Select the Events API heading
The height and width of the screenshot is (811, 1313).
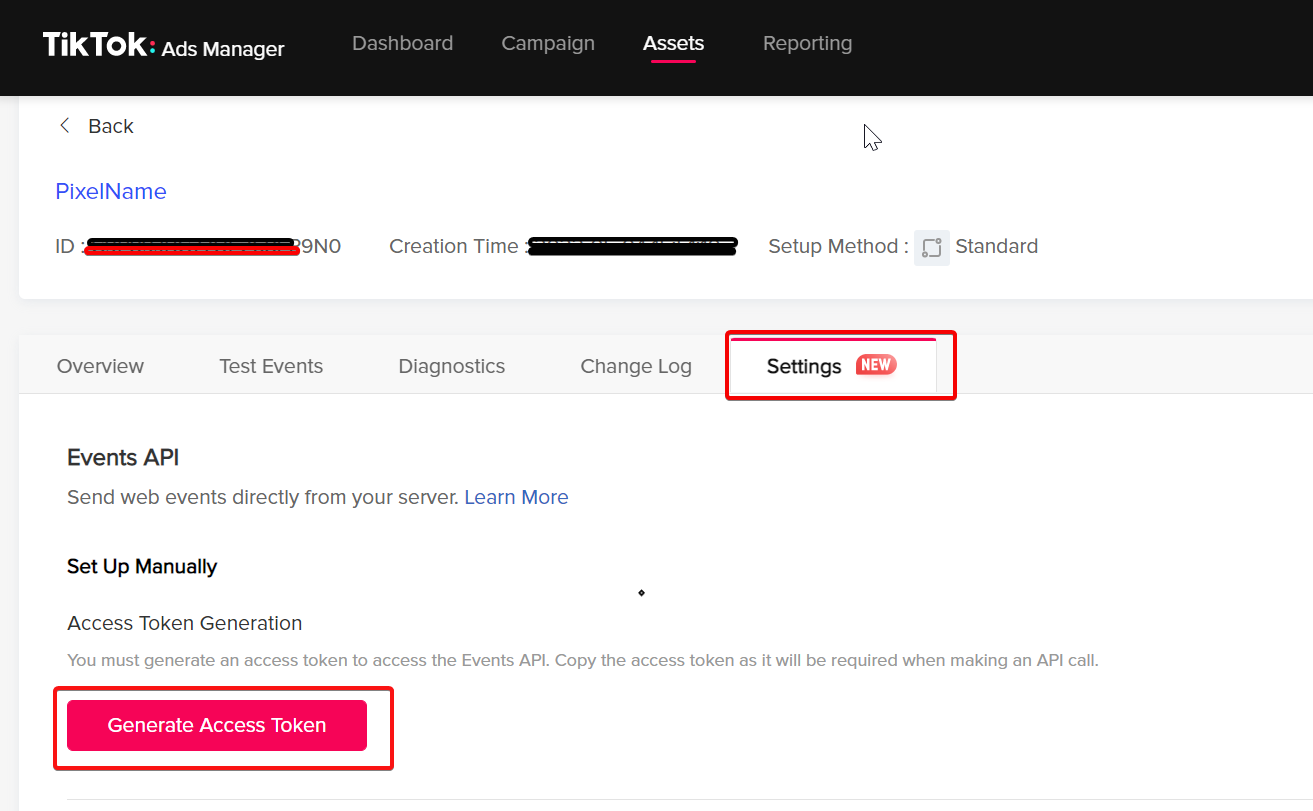(123, 457)
